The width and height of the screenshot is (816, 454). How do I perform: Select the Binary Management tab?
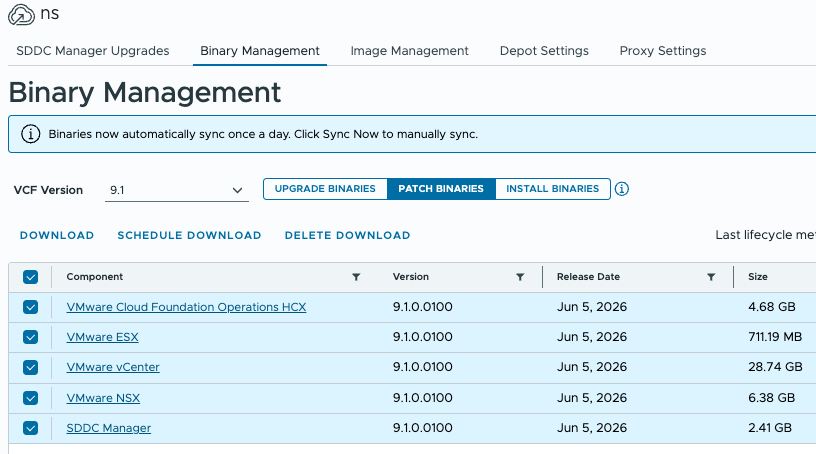[260, 51]
